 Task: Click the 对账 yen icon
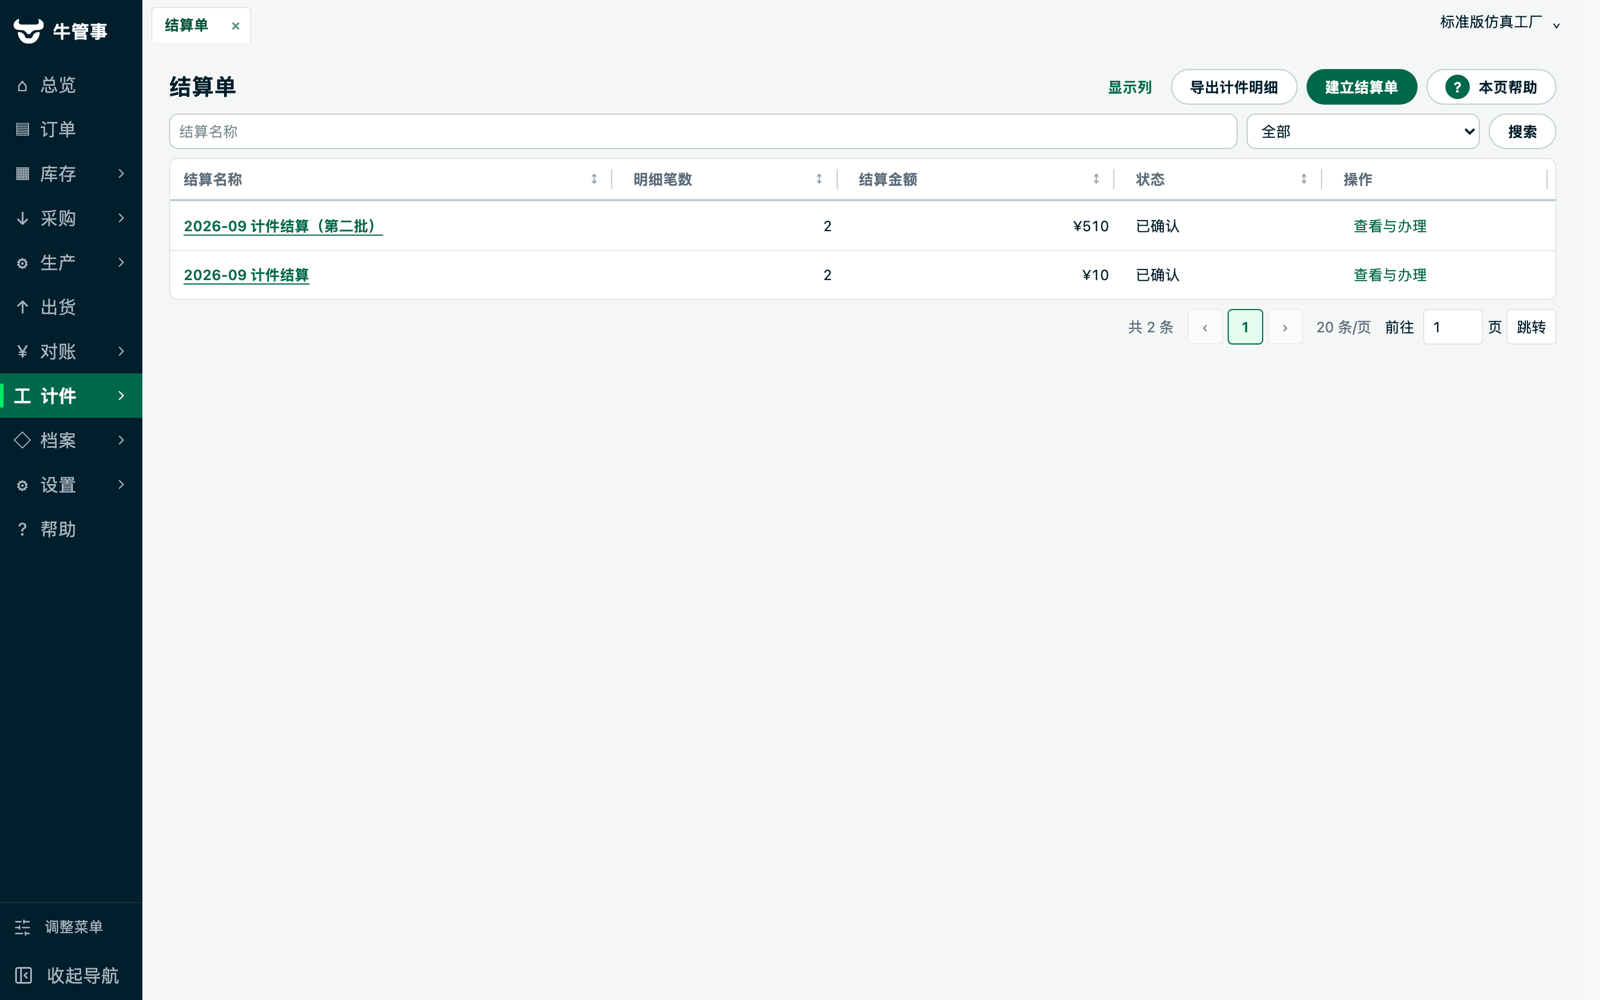22,352
